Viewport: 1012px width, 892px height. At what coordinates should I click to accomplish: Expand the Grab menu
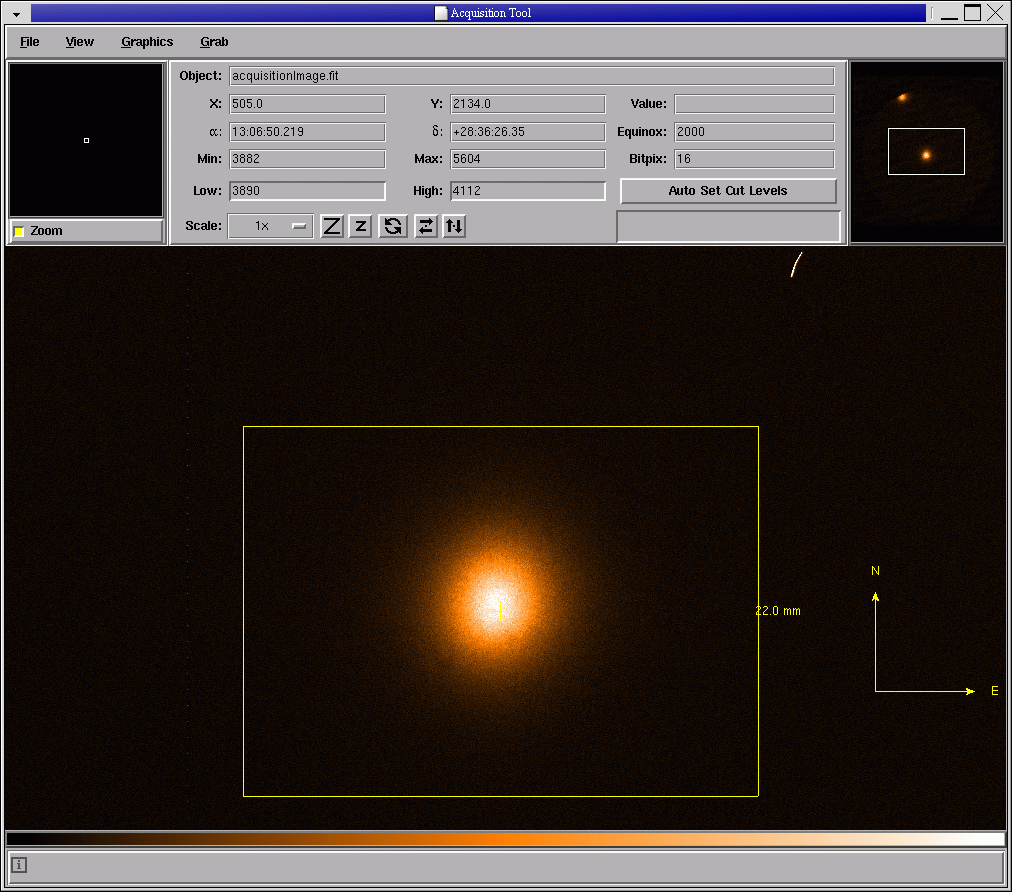point(214,42)
